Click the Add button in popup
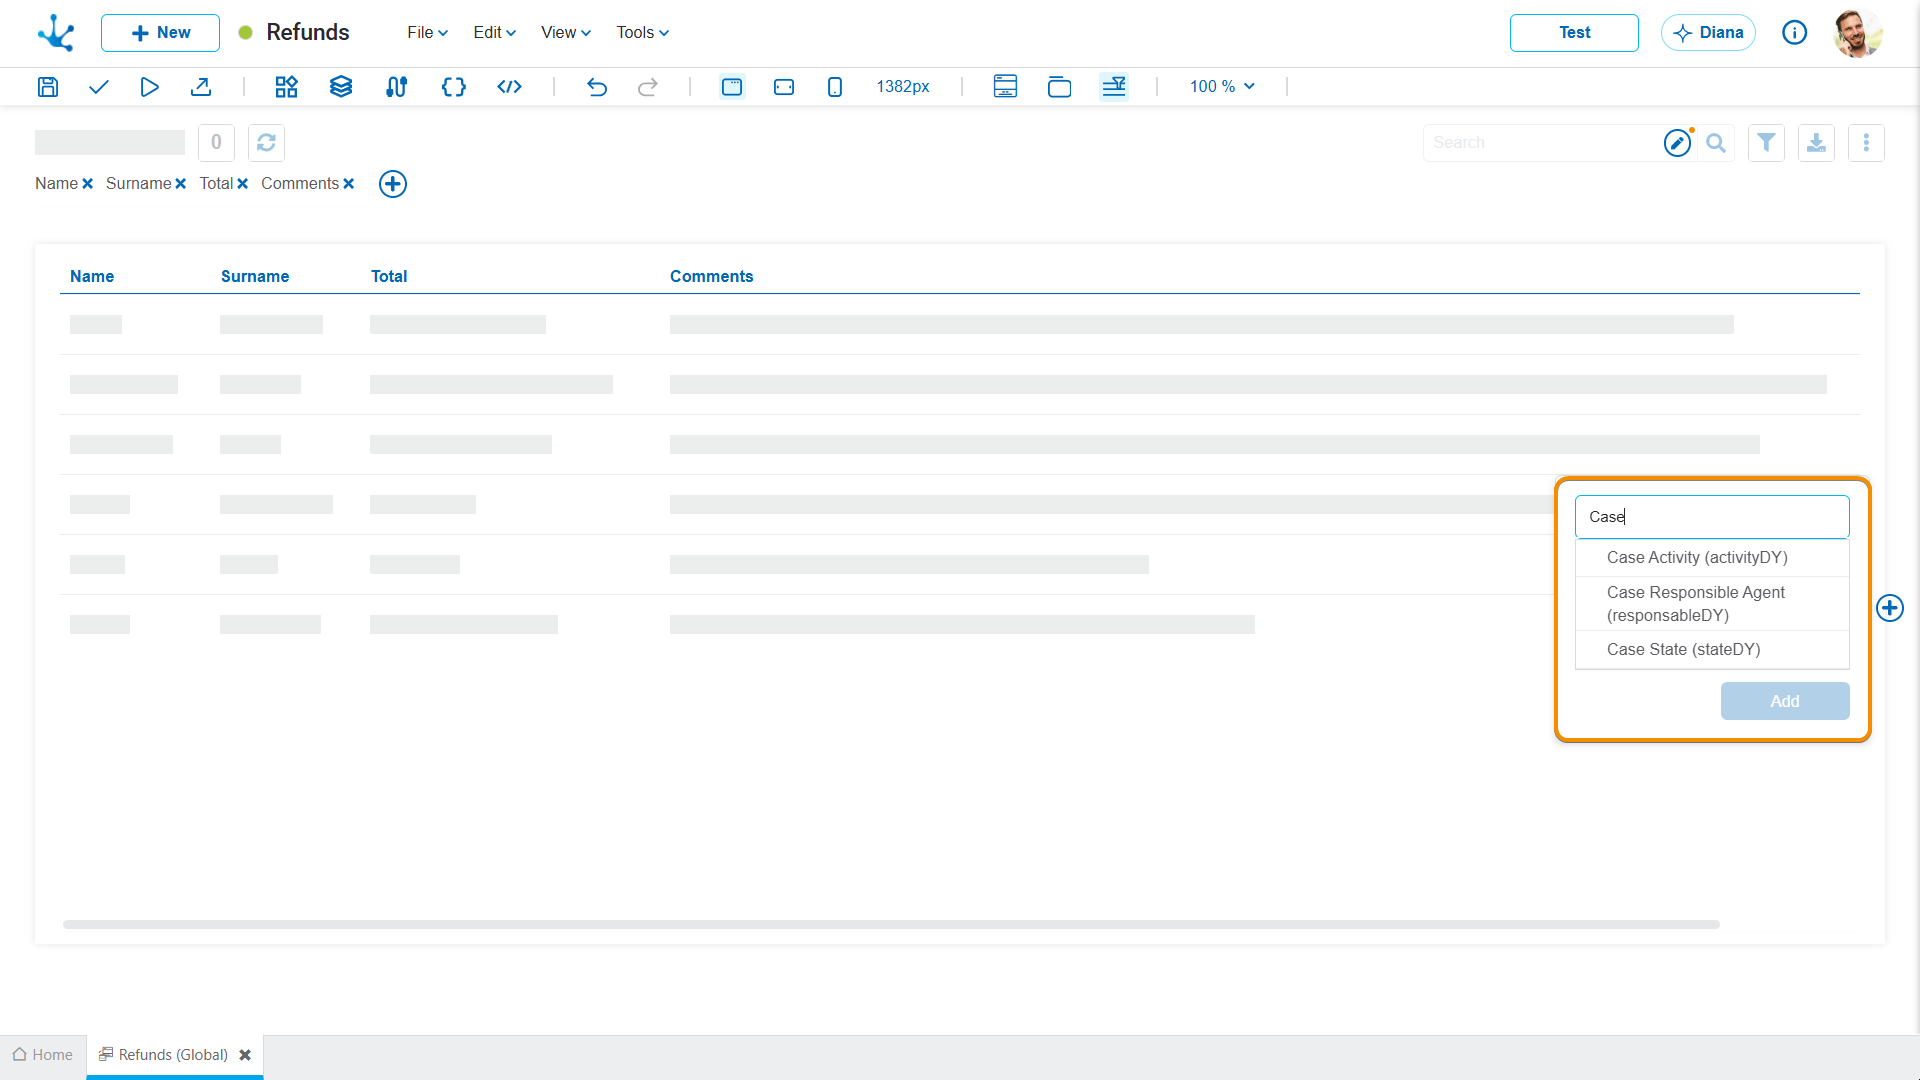 click(1785, 701)
